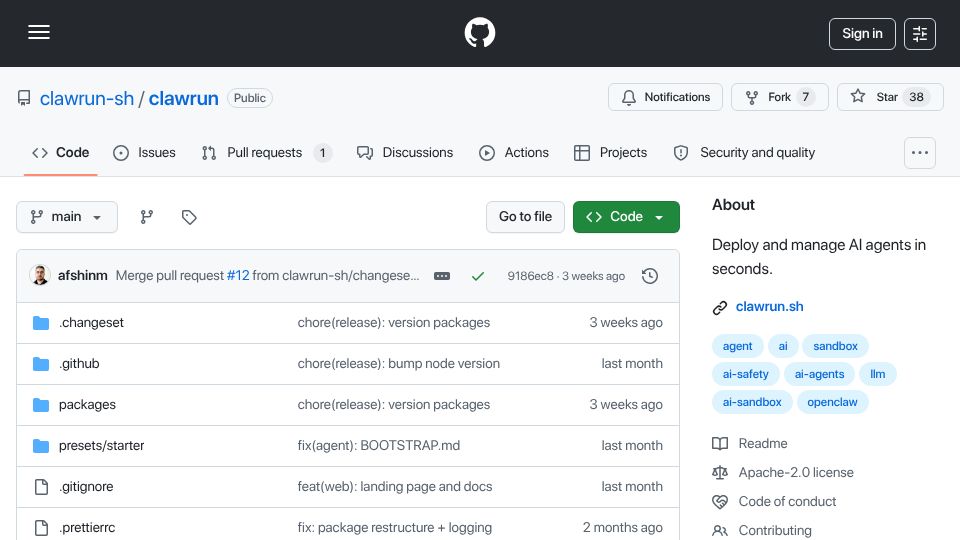Open the Discussions tab
The image size is (960, 540).
point(405,152)
